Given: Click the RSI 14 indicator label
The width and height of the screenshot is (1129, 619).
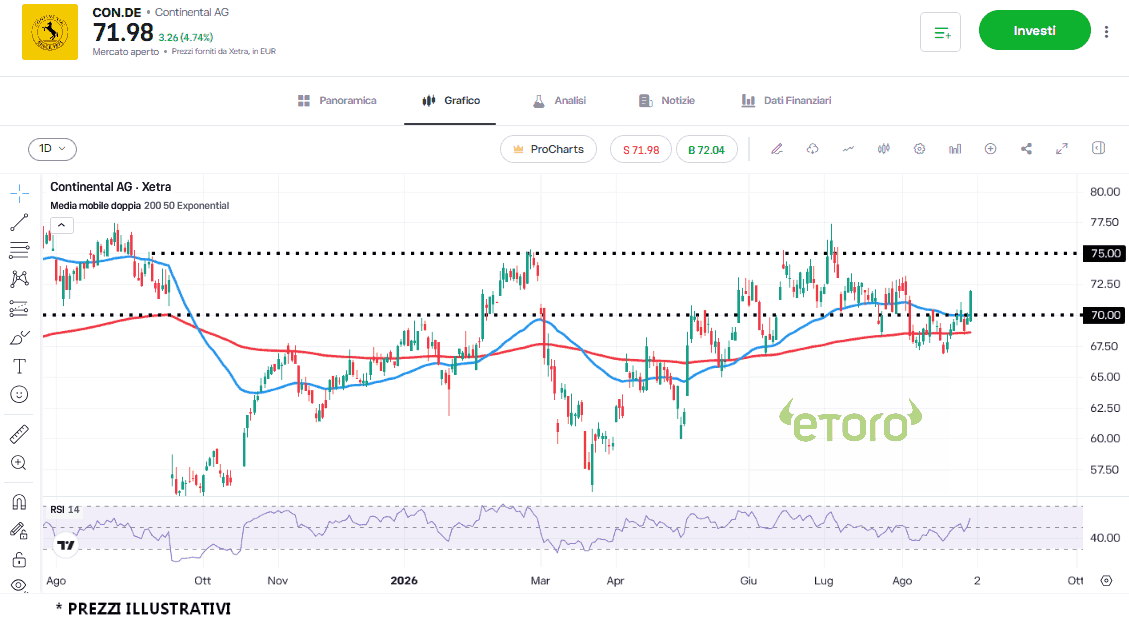Looking at the screenshot, I should point(65,510).
